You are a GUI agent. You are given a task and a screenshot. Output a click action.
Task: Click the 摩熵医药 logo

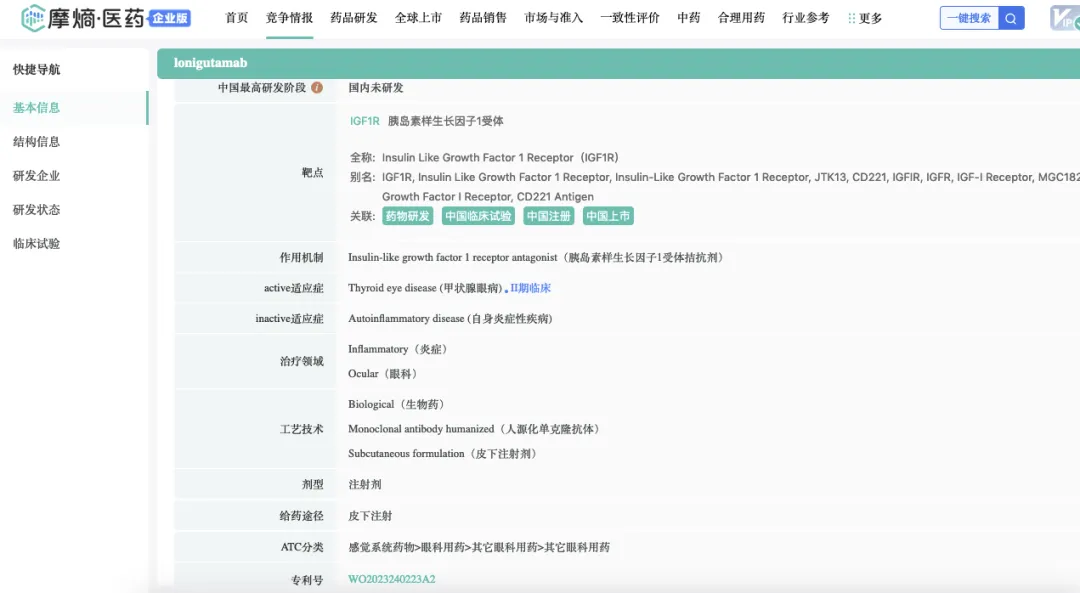(x=105, y=18)
